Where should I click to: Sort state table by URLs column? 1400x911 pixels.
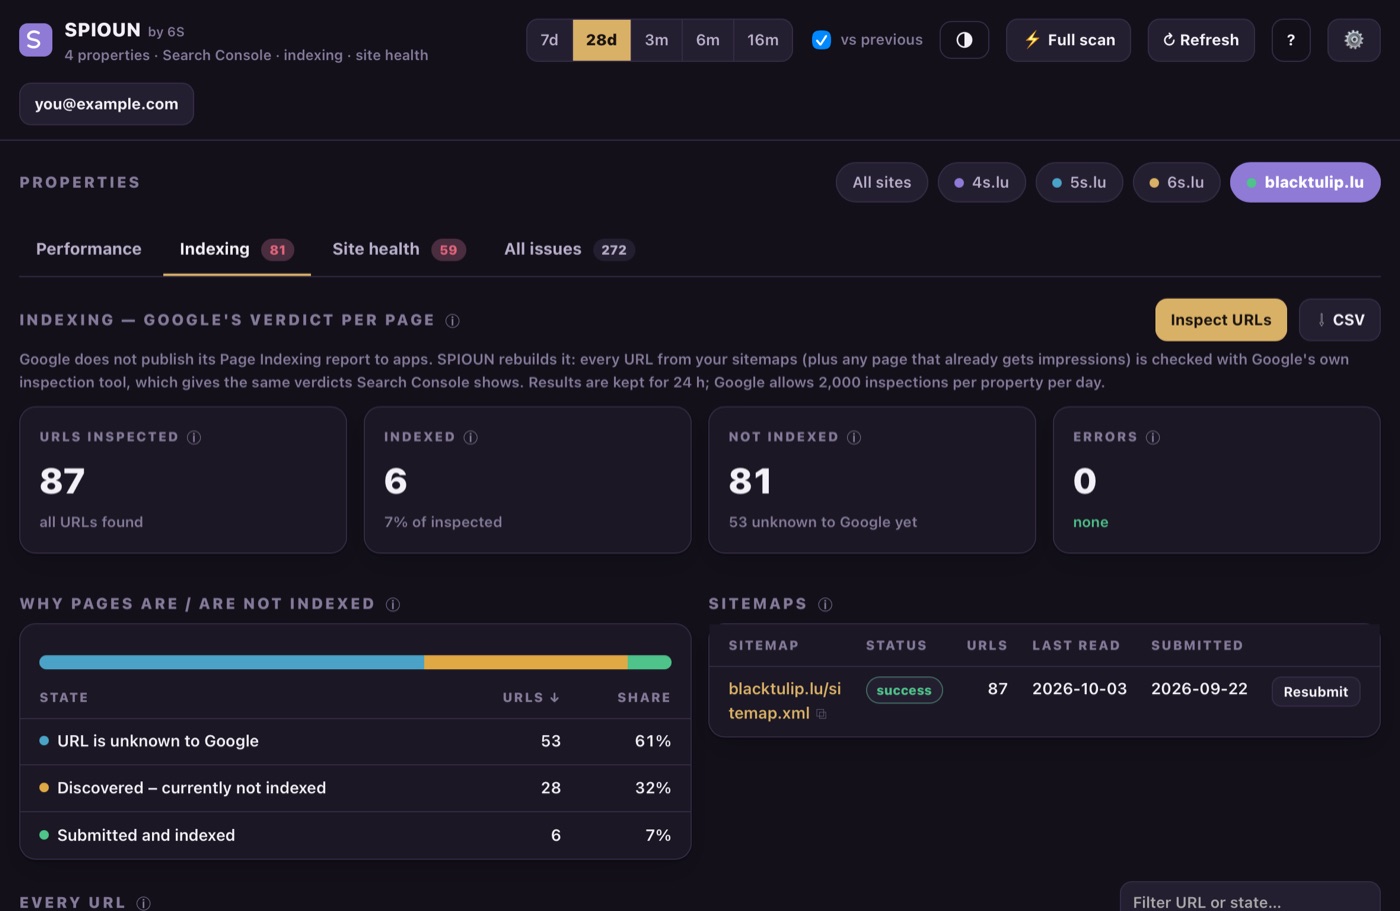[531, 698]
